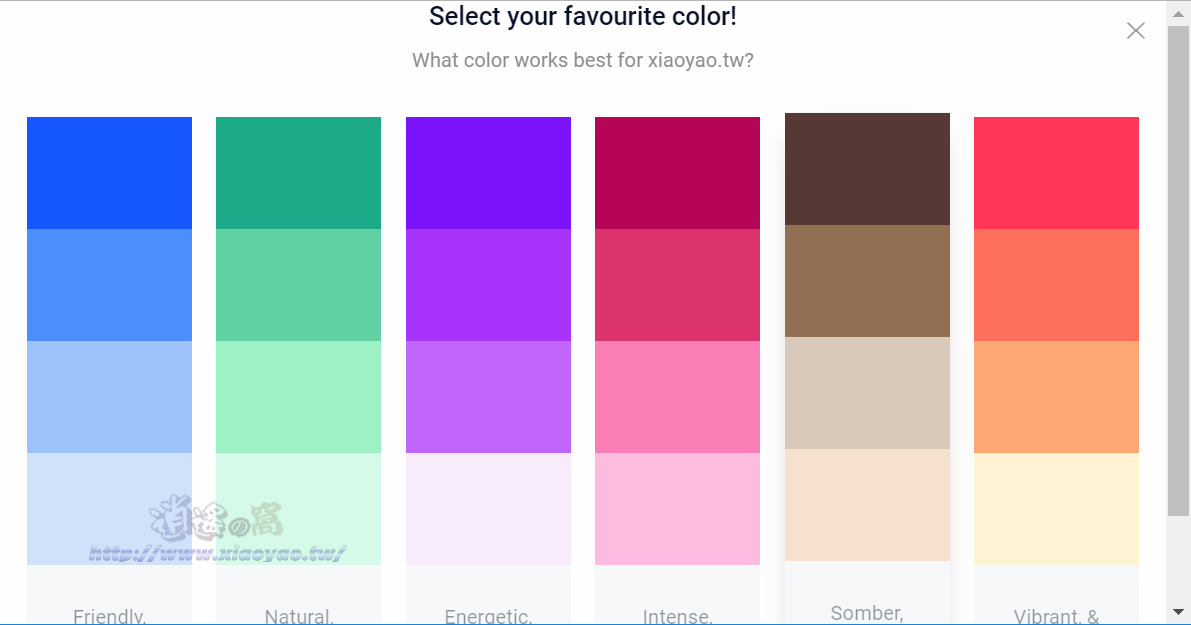The height and width of the screenshot is (625, 1191).
Task: Select the medium blue Friendly shade
Action: (x=109, y=285)
